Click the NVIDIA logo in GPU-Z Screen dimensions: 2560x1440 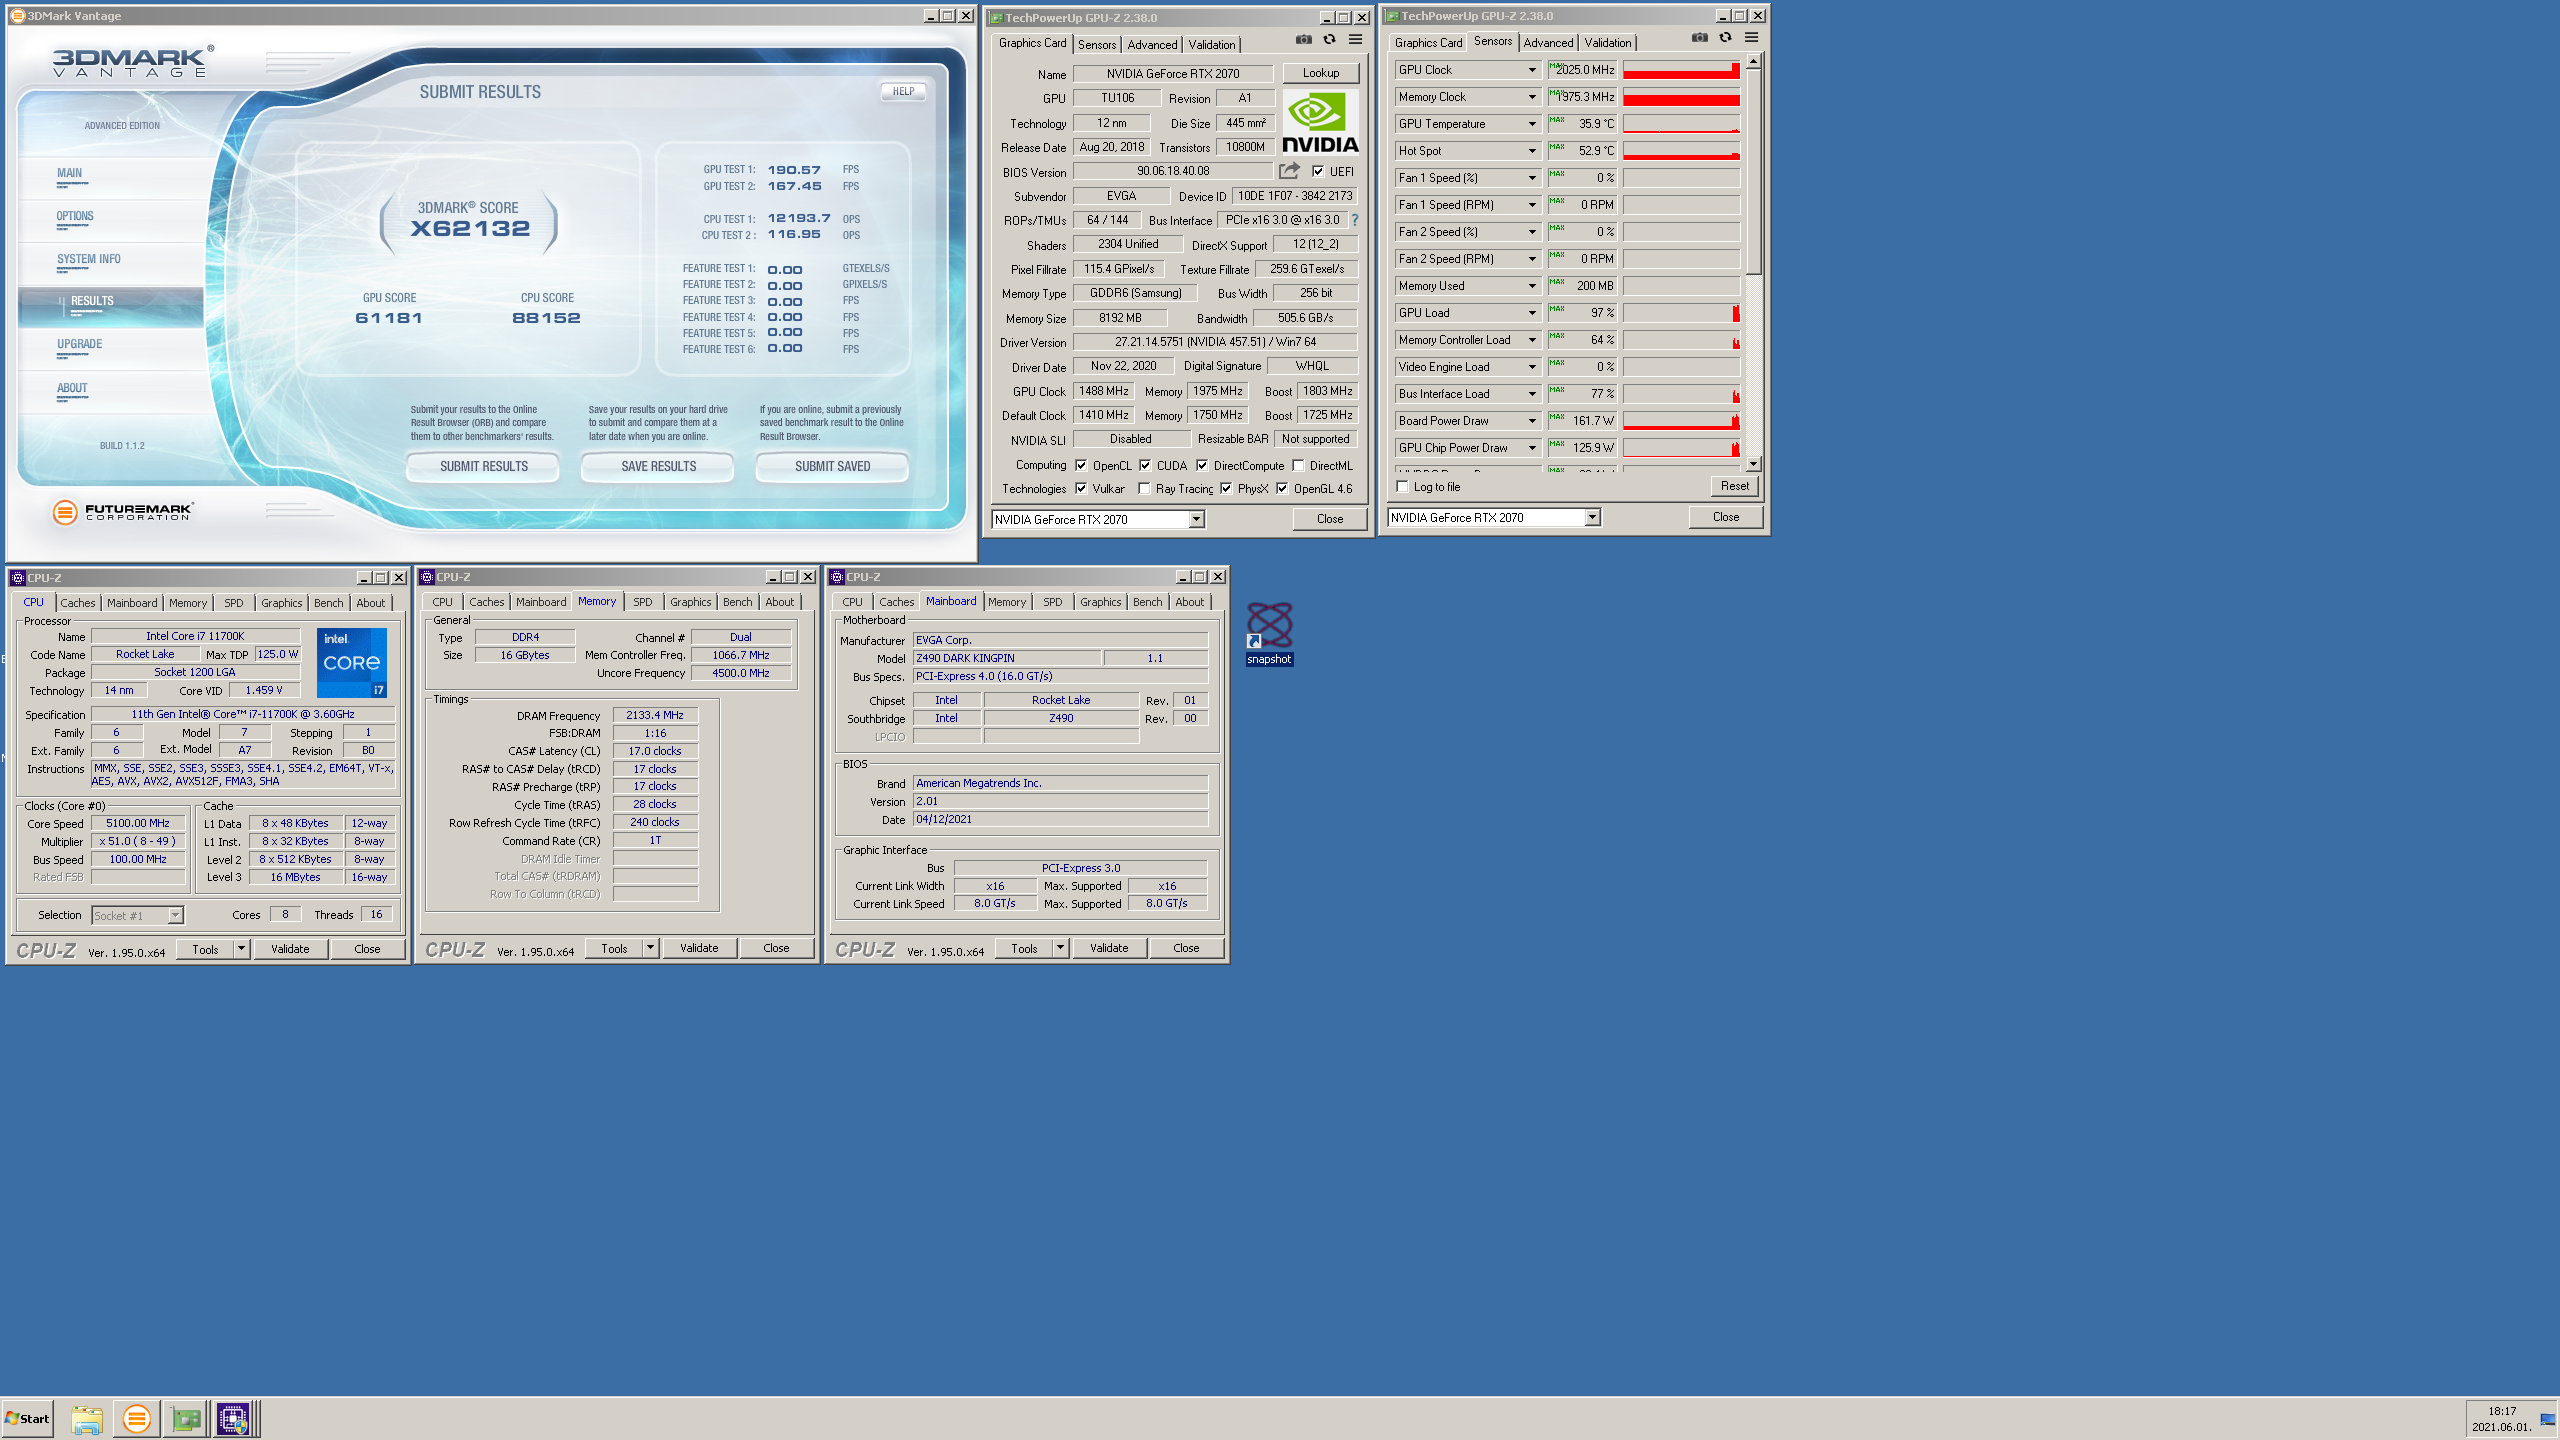tap(1320, 123)
